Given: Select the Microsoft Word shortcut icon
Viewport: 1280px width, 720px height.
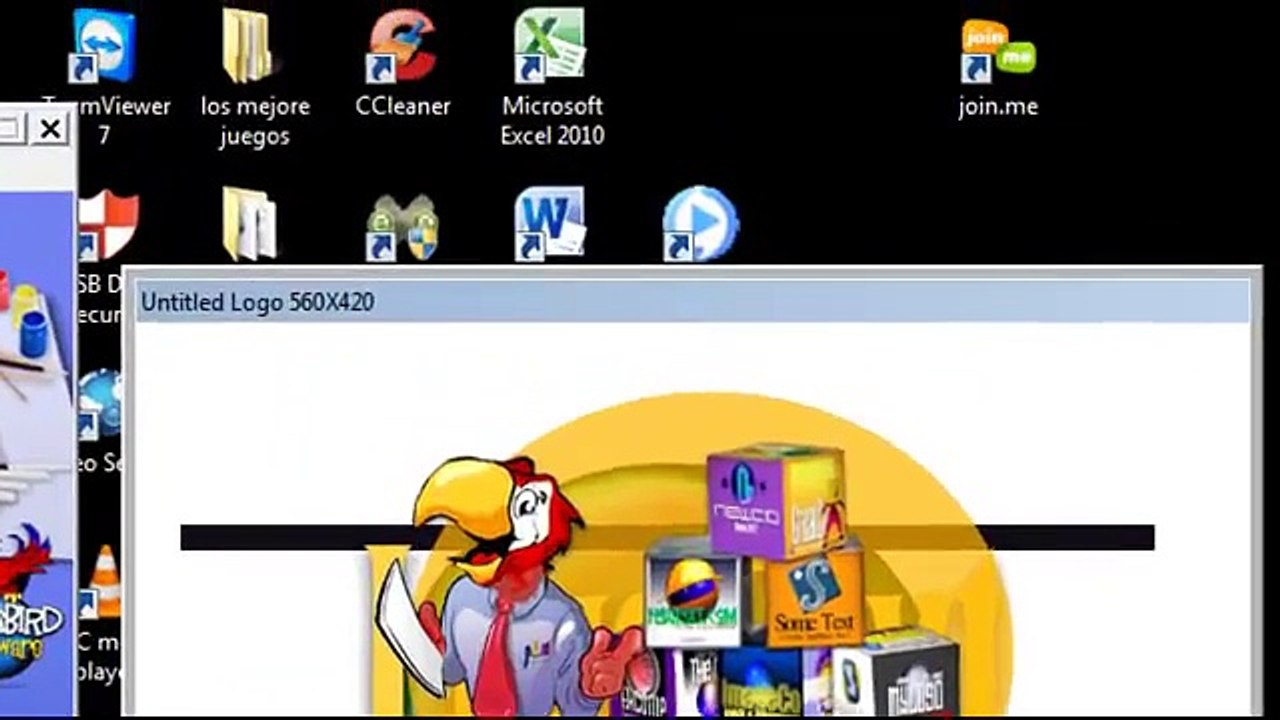Looking at the screenshot, I should click(x=549, y=224).
